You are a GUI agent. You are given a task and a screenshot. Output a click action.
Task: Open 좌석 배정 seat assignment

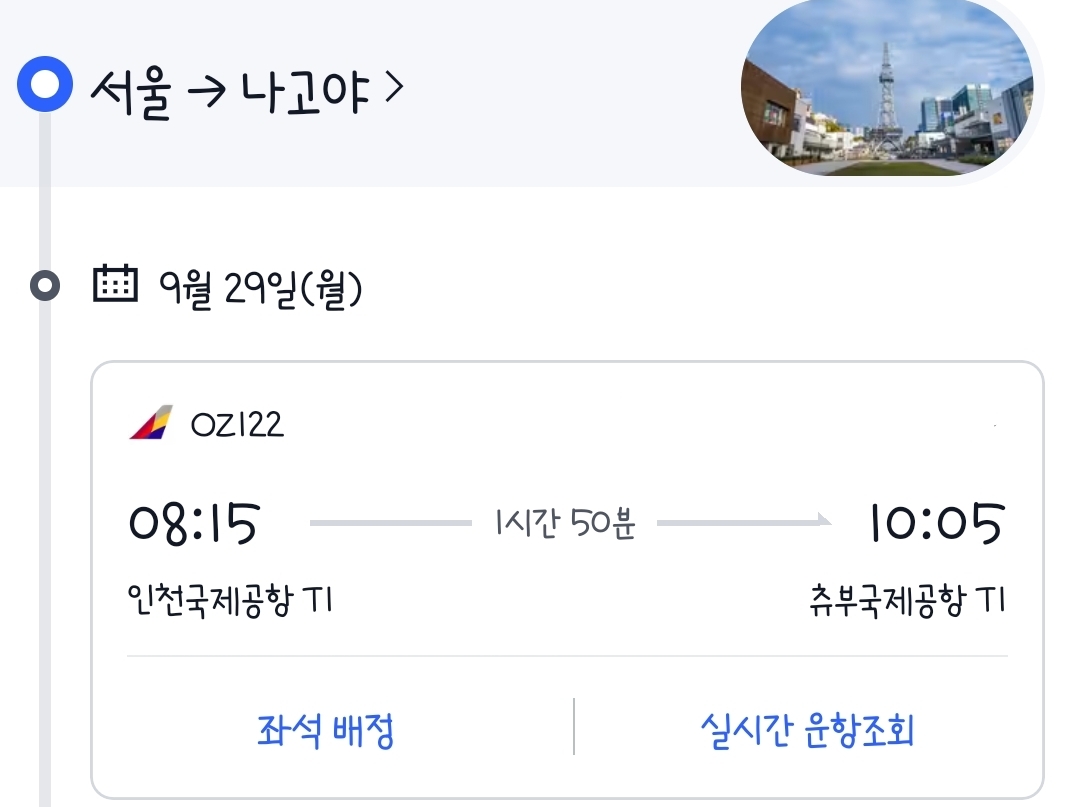(325, 730)
